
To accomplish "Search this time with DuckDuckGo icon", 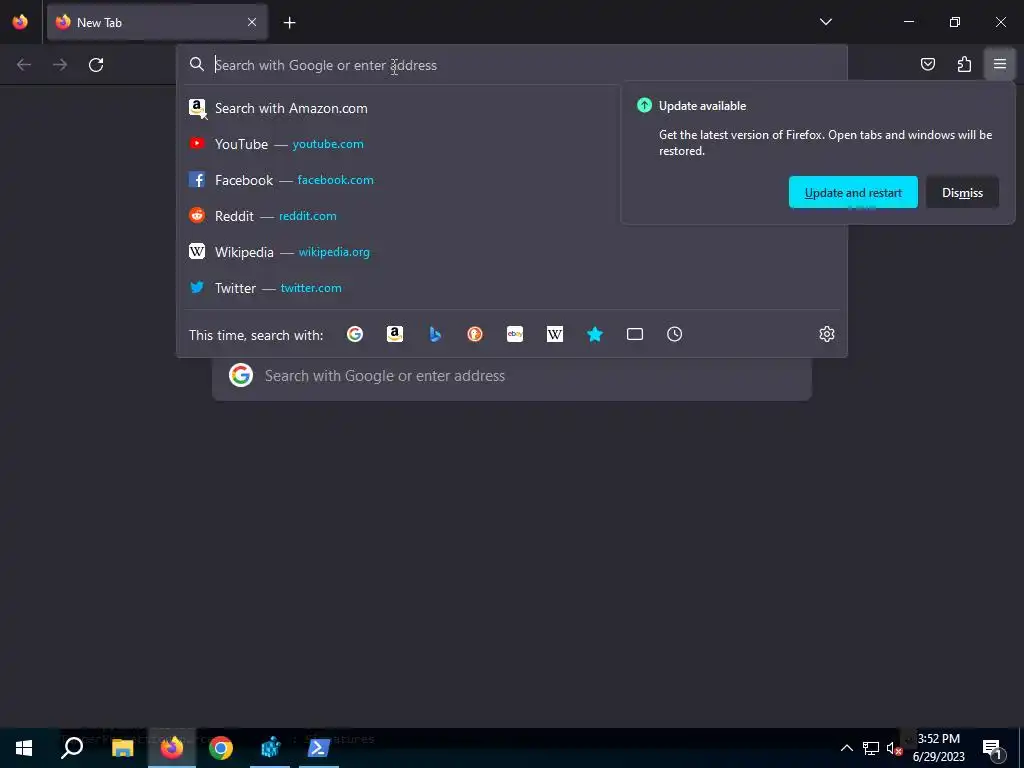I will tap(475, 334).
